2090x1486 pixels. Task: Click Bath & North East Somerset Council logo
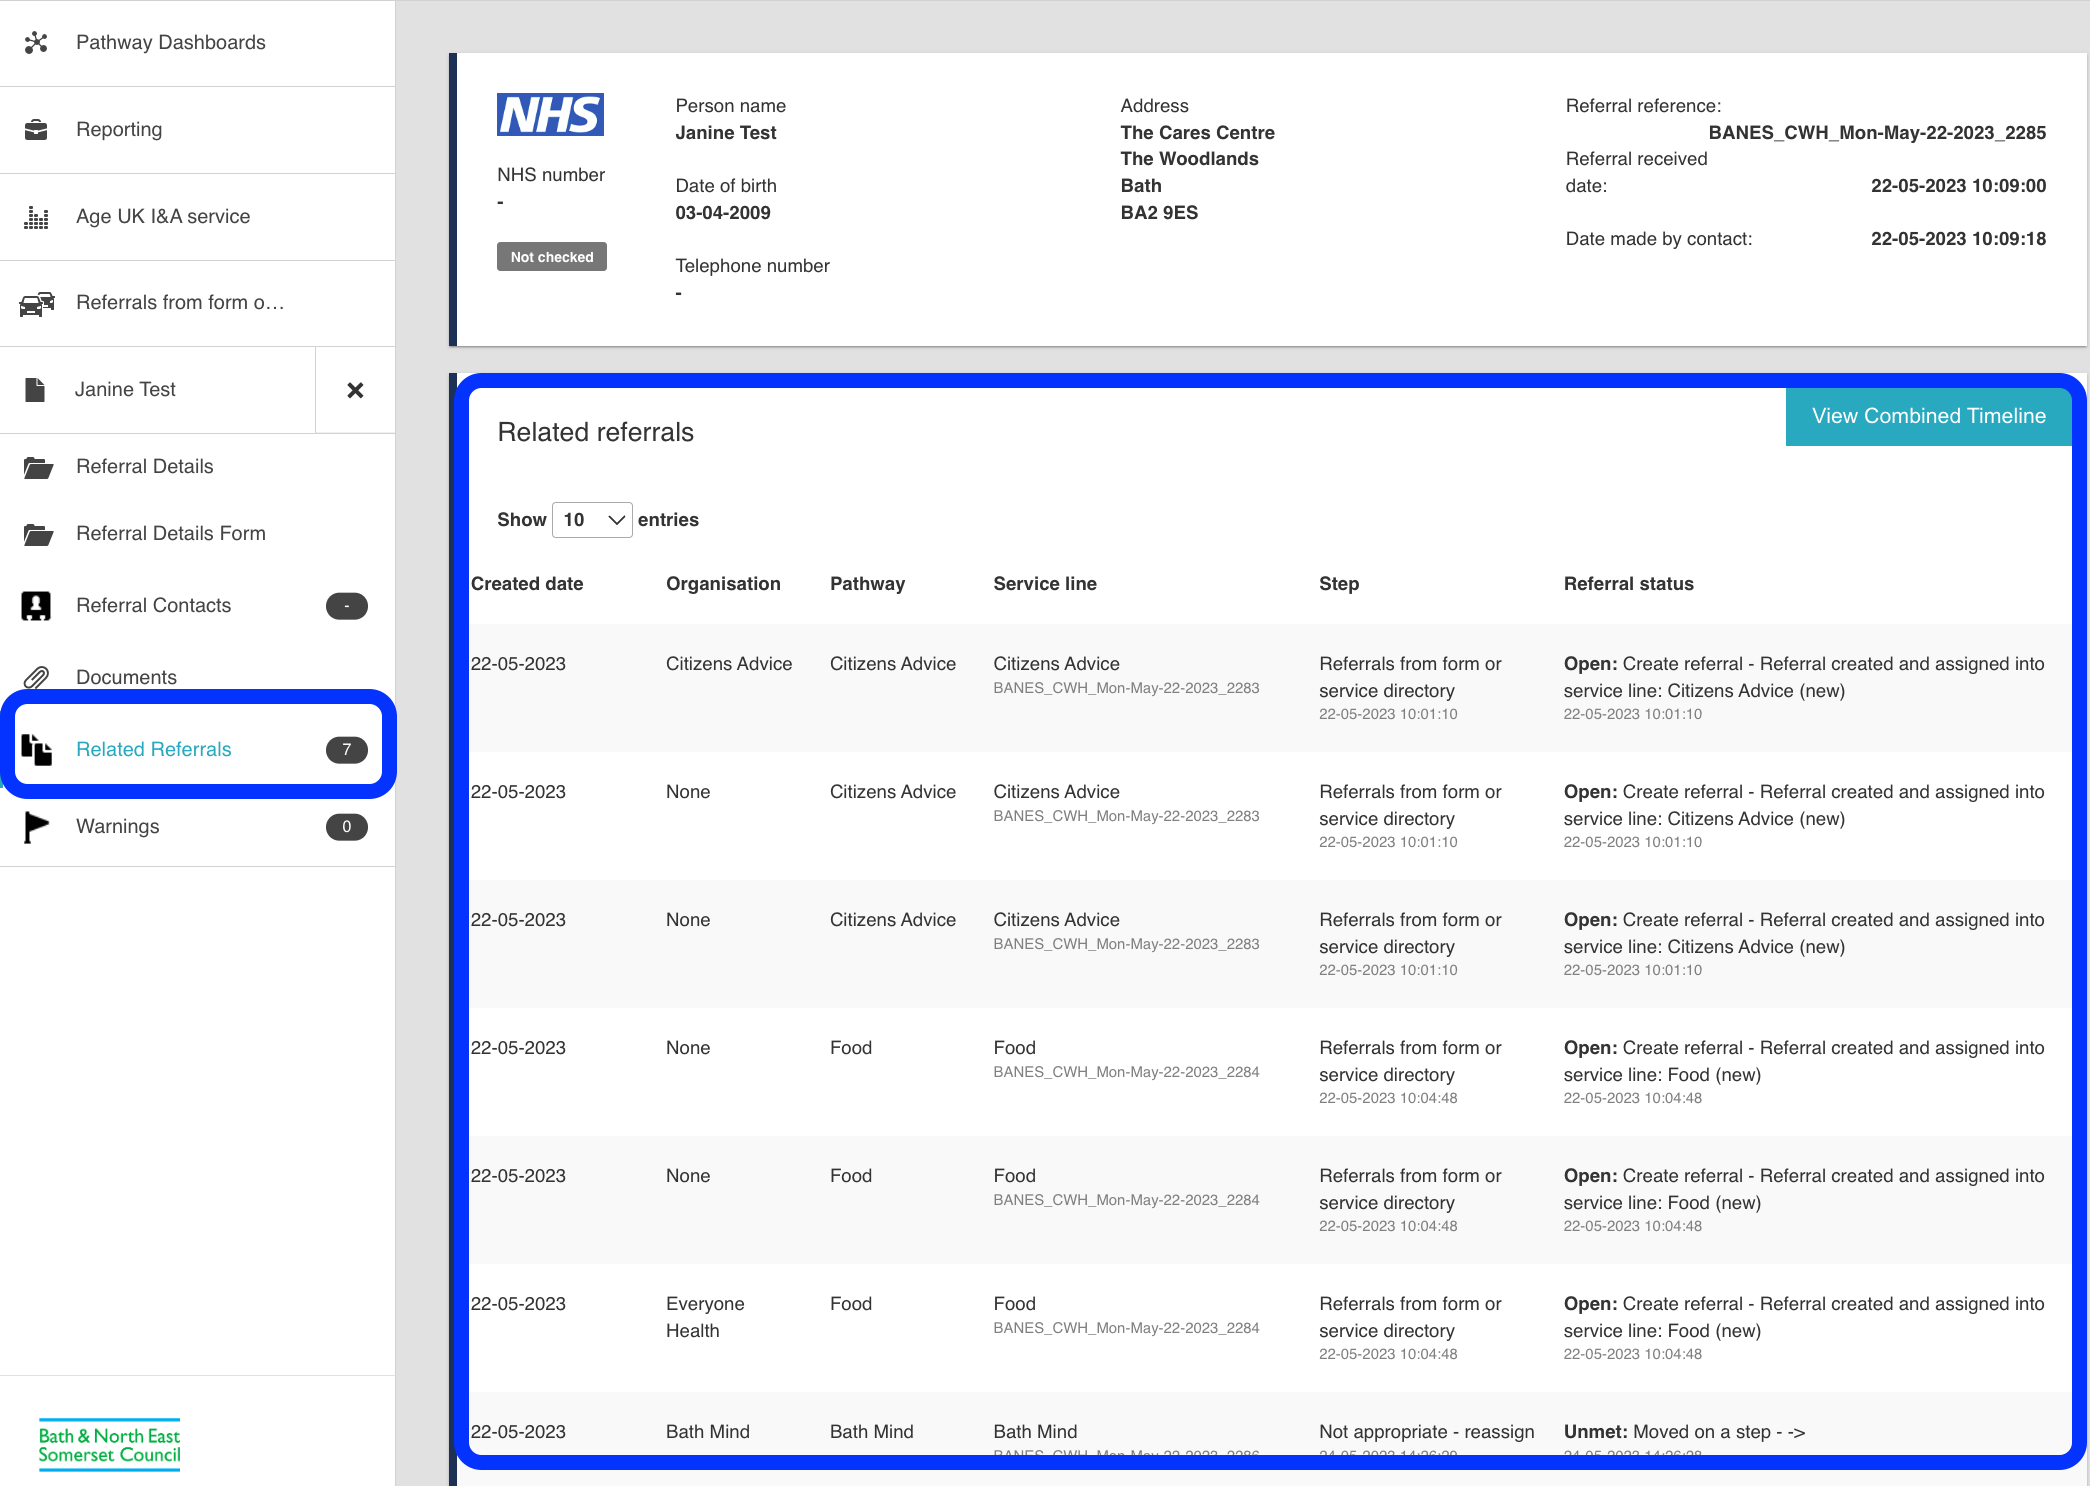pos(109,1444)
